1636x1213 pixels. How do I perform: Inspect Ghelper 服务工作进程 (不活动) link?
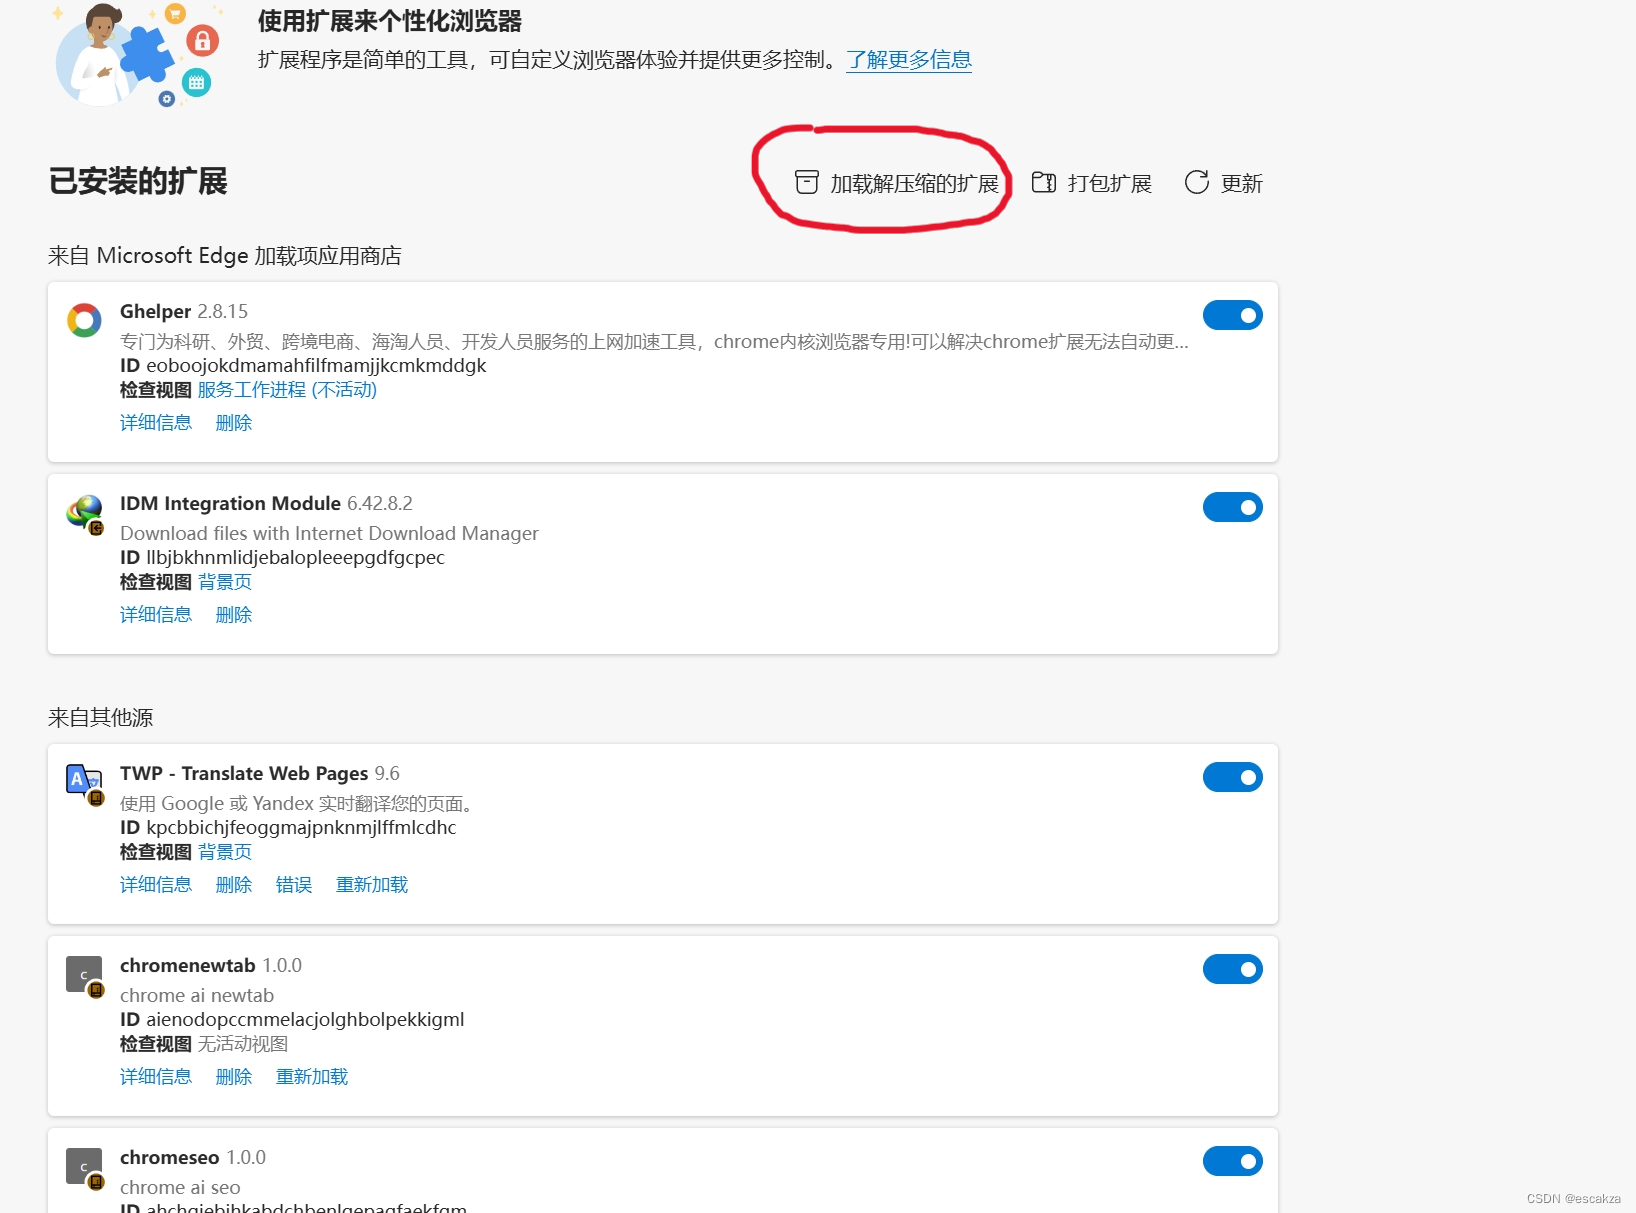click(x=287, y=390)
